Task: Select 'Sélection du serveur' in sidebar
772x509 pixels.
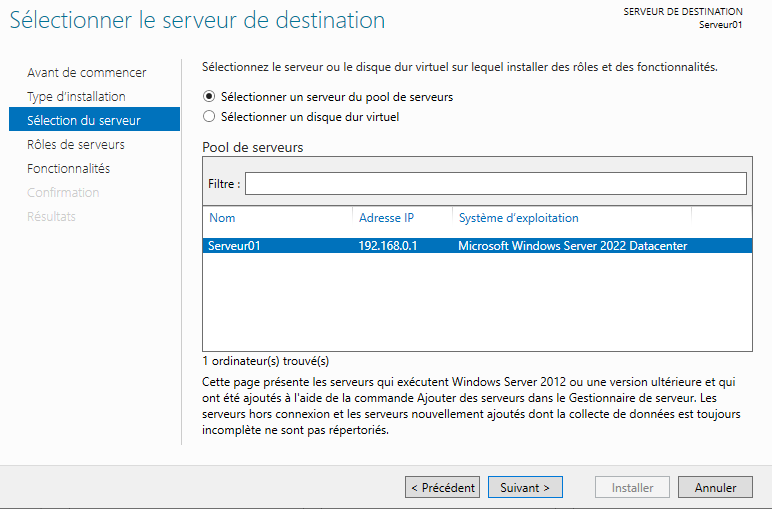Action: (84, 121)
